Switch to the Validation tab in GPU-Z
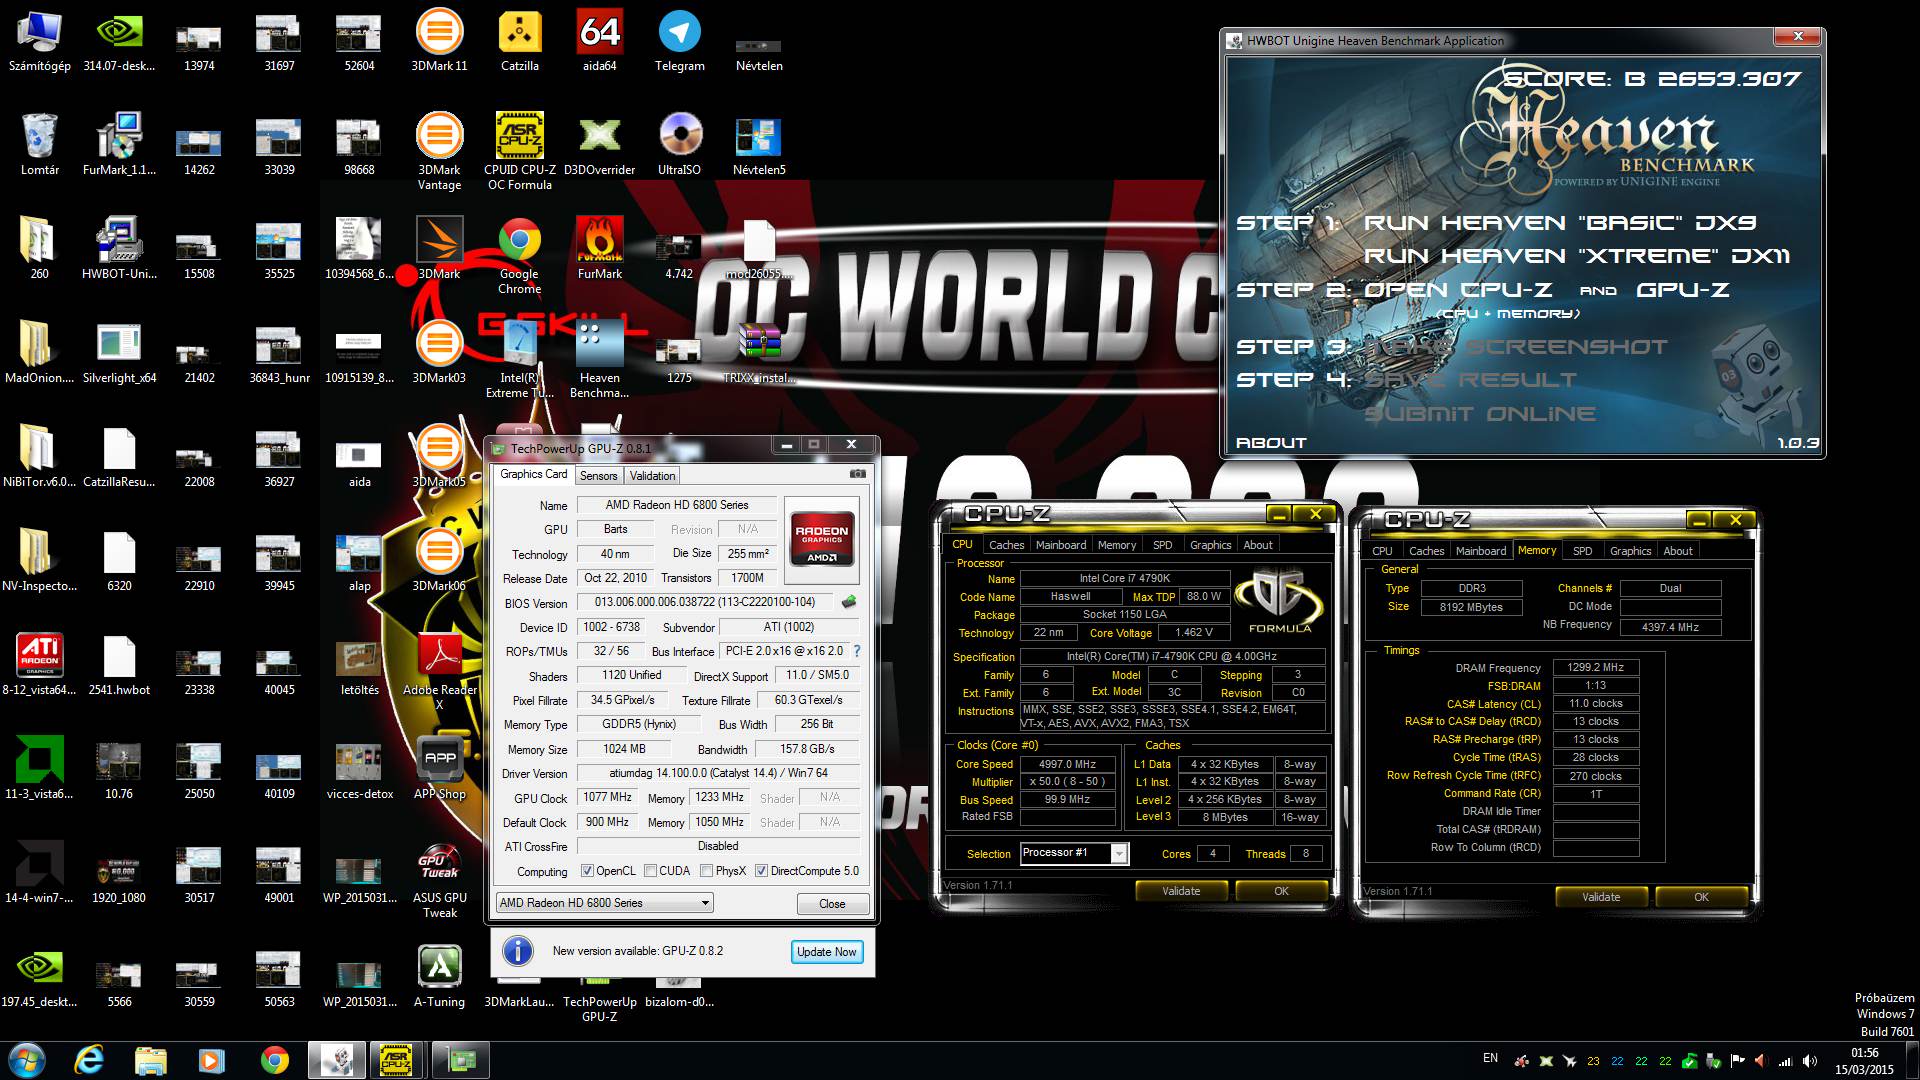 652,476
